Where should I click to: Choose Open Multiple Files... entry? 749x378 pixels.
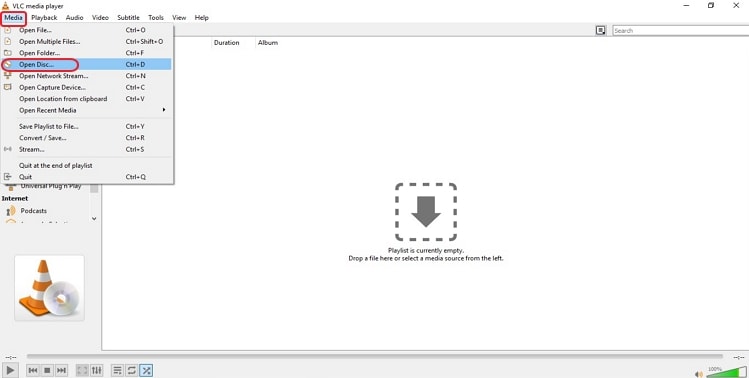click(x=87, y=42)
